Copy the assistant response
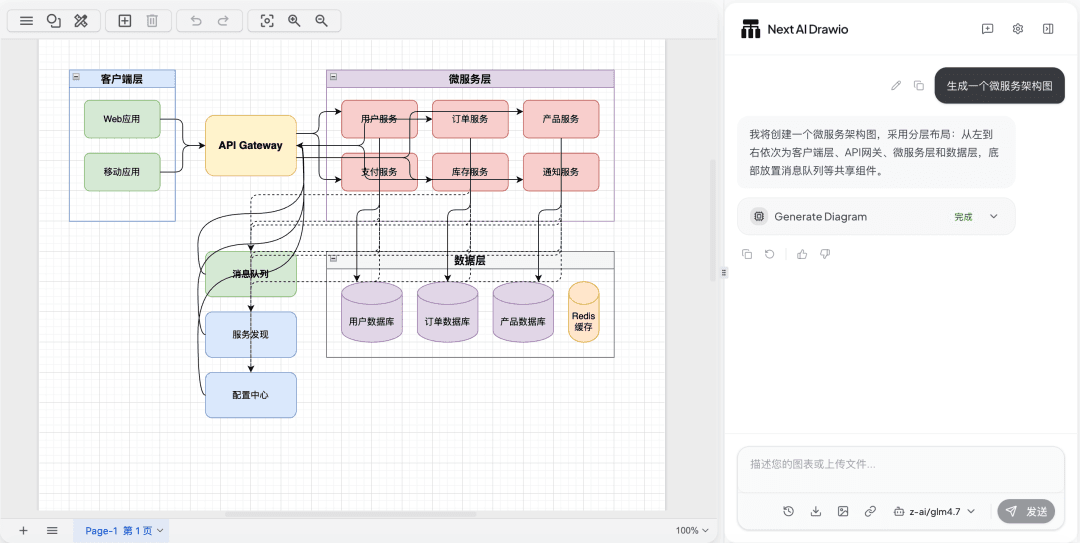 747,254
